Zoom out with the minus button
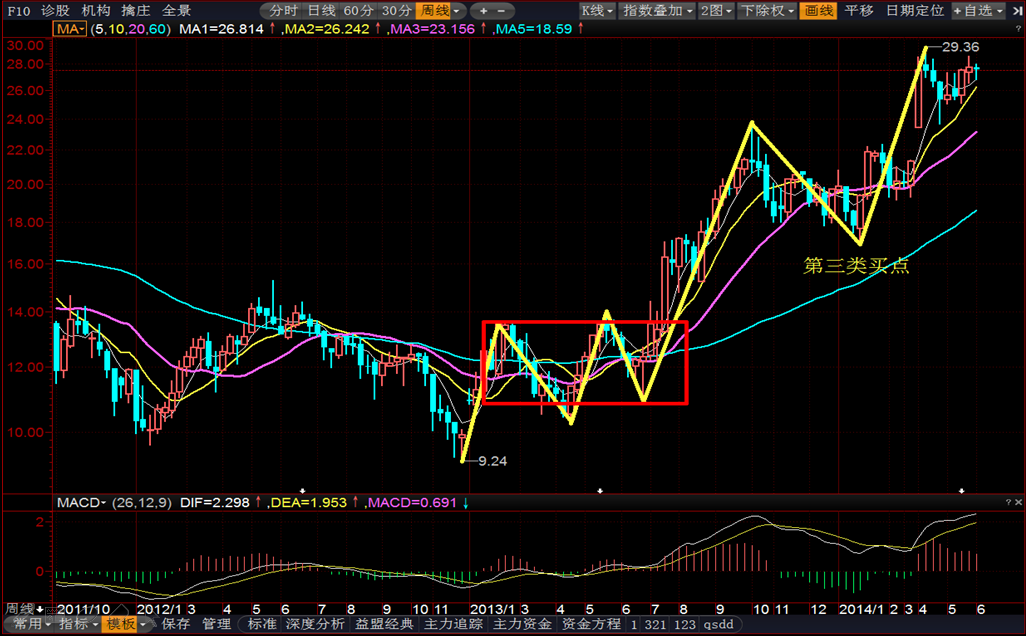 501,10
